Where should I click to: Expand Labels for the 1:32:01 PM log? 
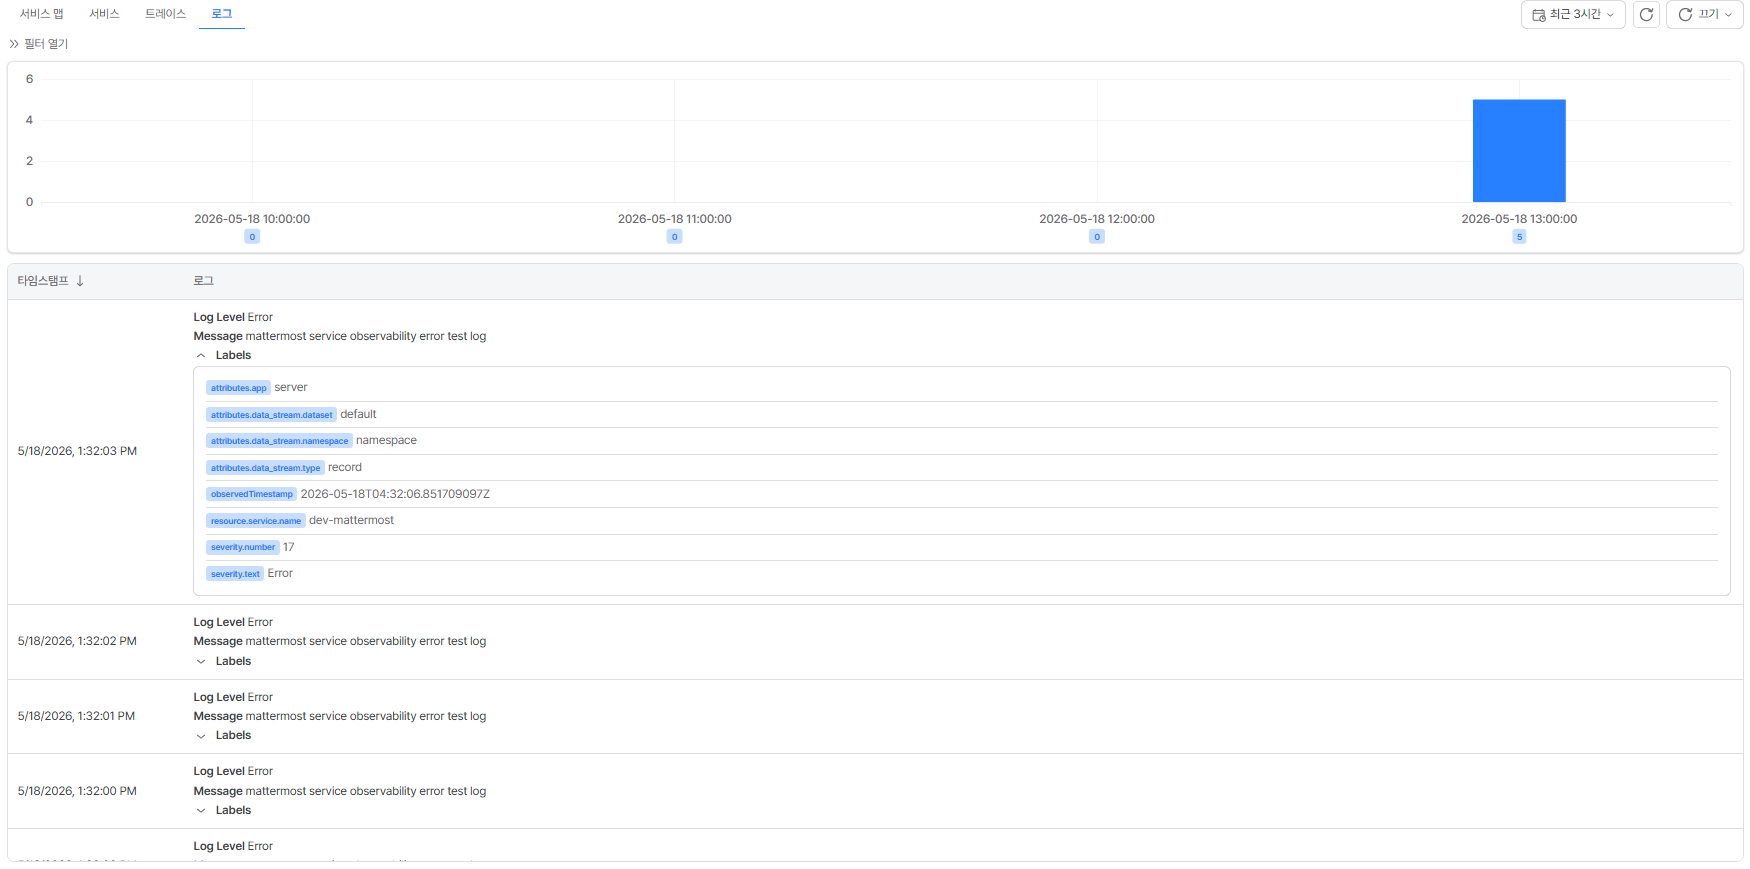coord(201,736)
